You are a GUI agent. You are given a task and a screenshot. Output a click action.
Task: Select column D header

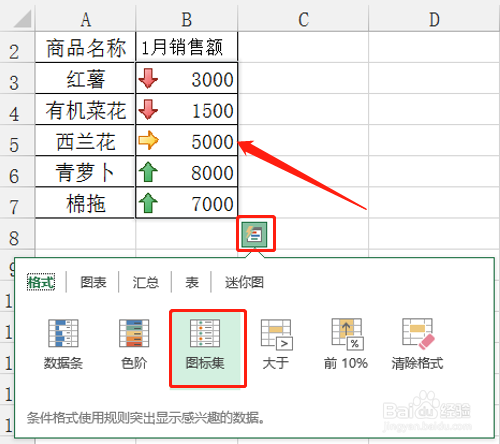[434, 19]
